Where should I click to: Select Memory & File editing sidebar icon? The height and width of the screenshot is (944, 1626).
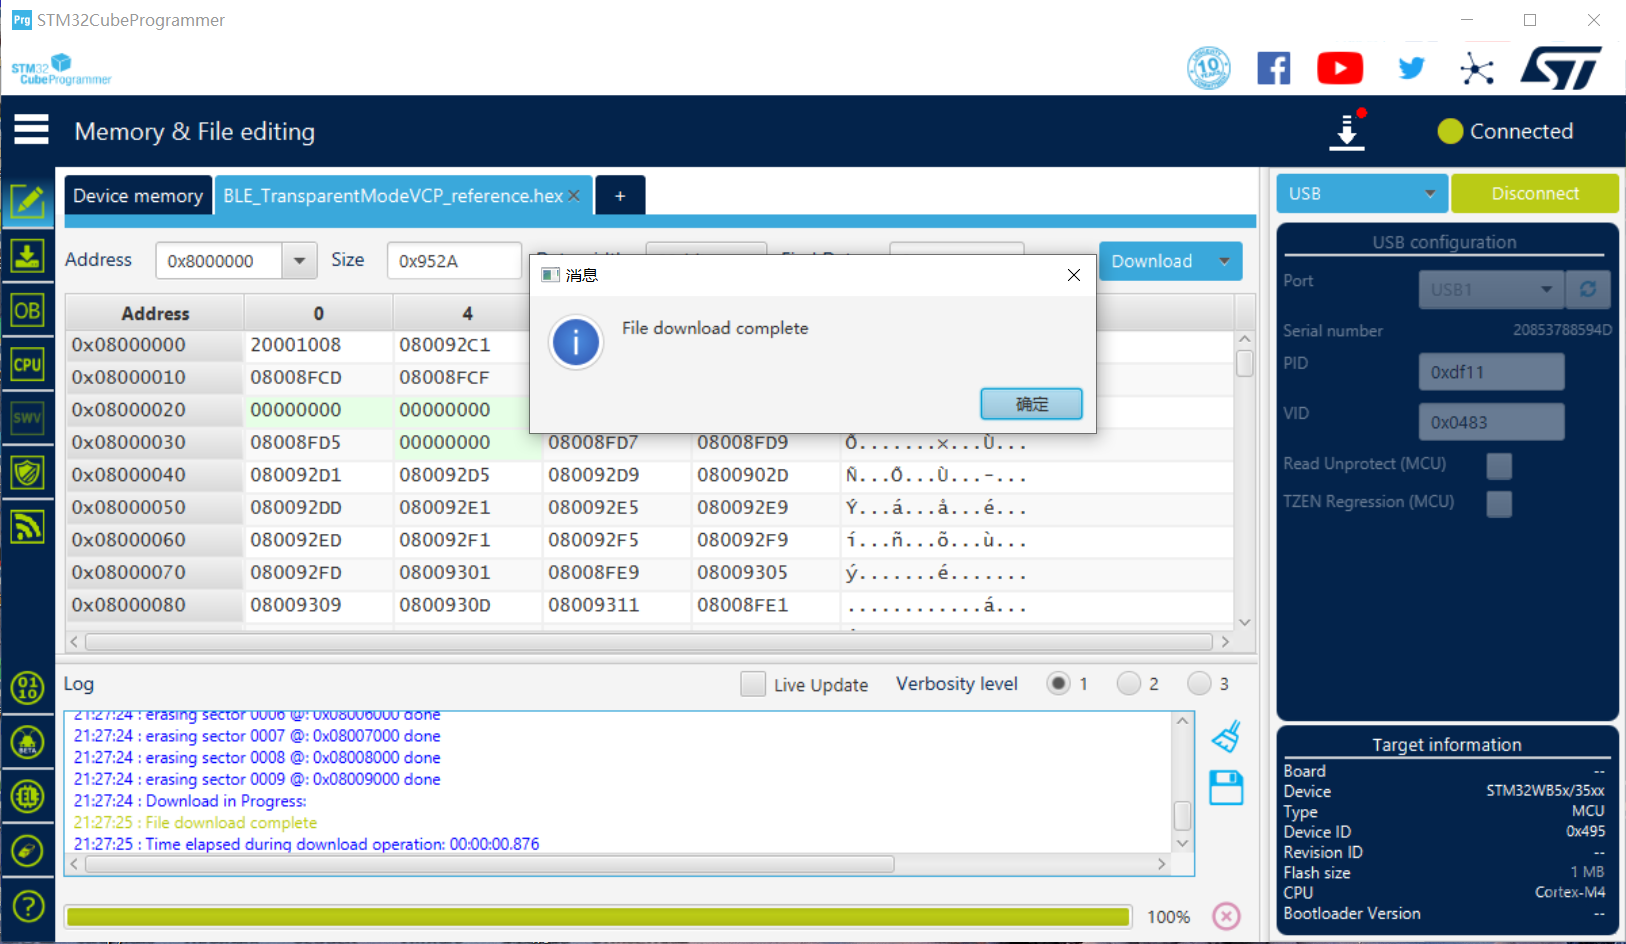pyautogui.click(x=27, y=202)
